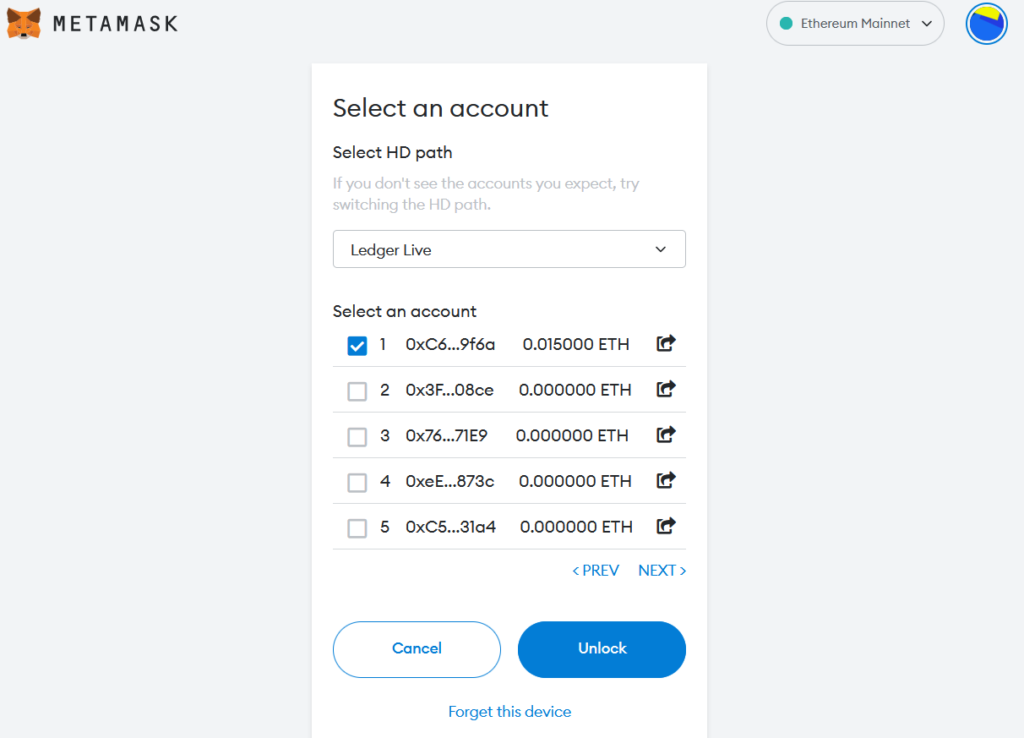
Task: Open the account avatar menu
Action: point(986,24)
